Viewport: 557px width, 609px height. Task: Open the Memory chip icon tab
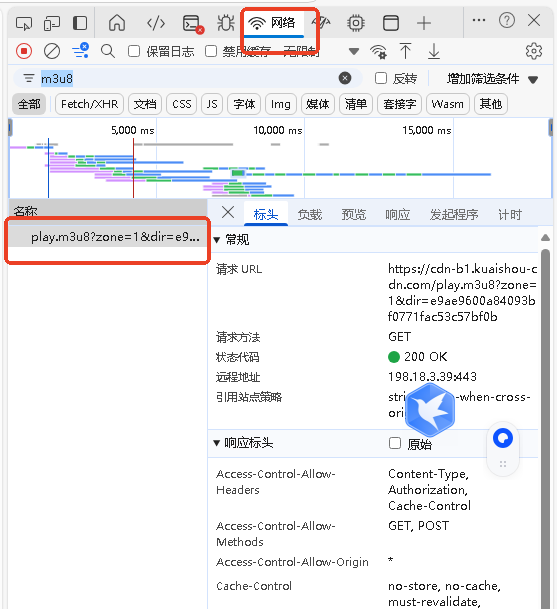coord(356,23)
